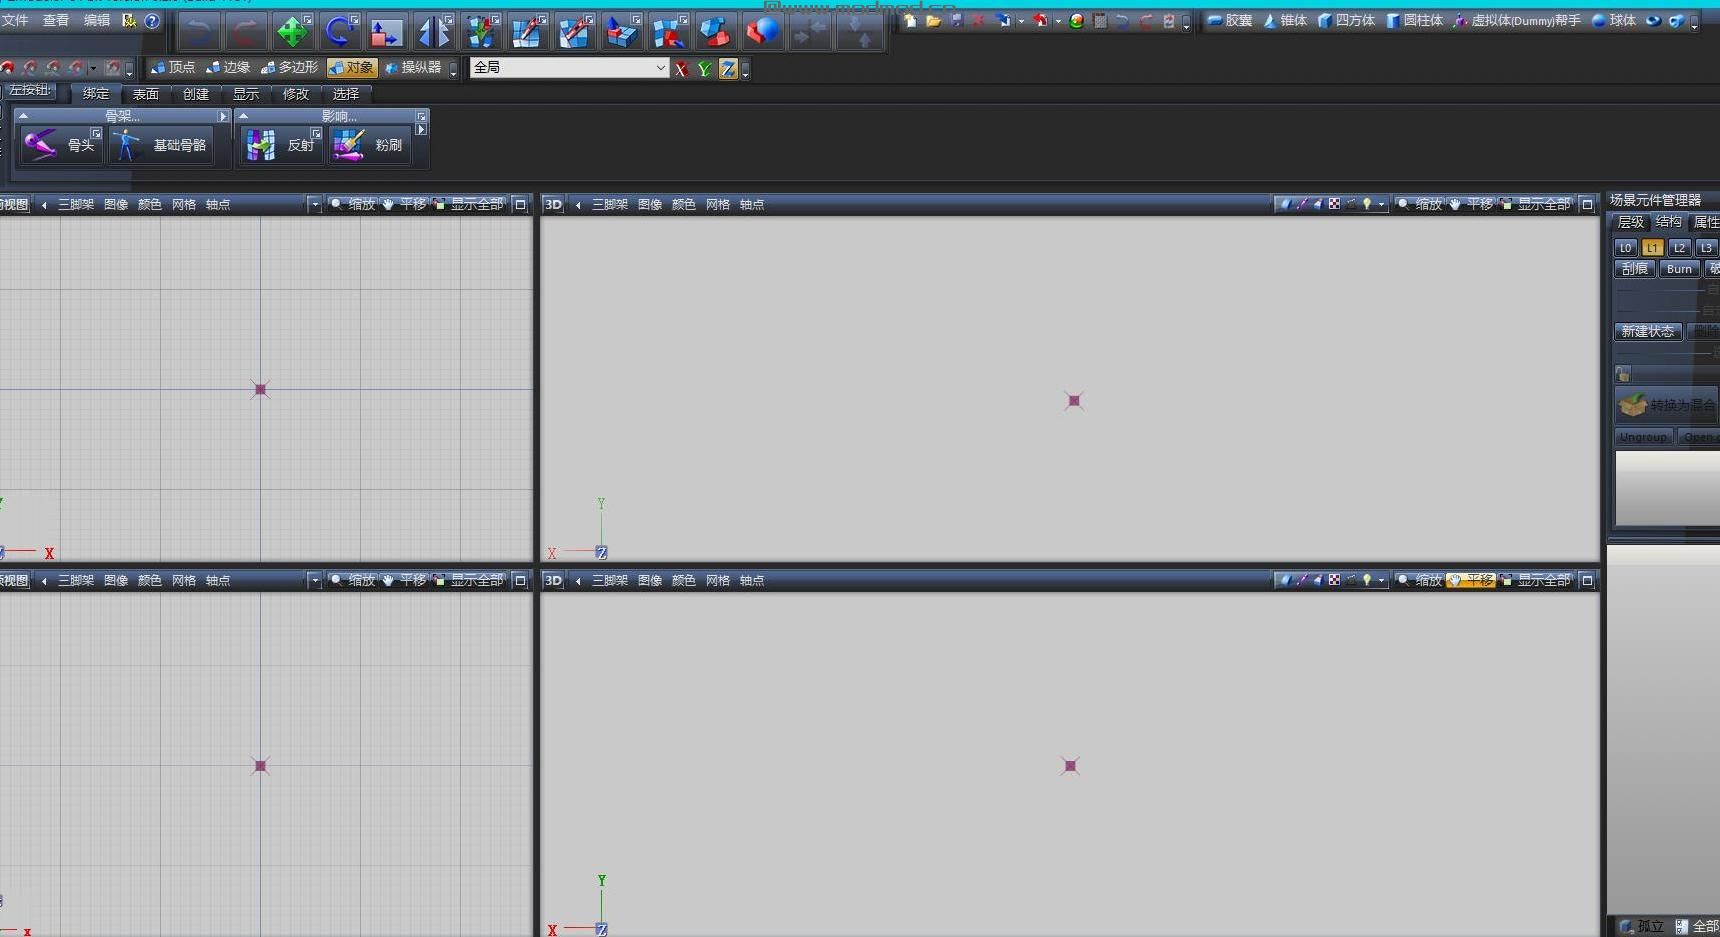The image size is (1720, 937).
Task: Click the help question mark icon
Action: pos(152,20)
